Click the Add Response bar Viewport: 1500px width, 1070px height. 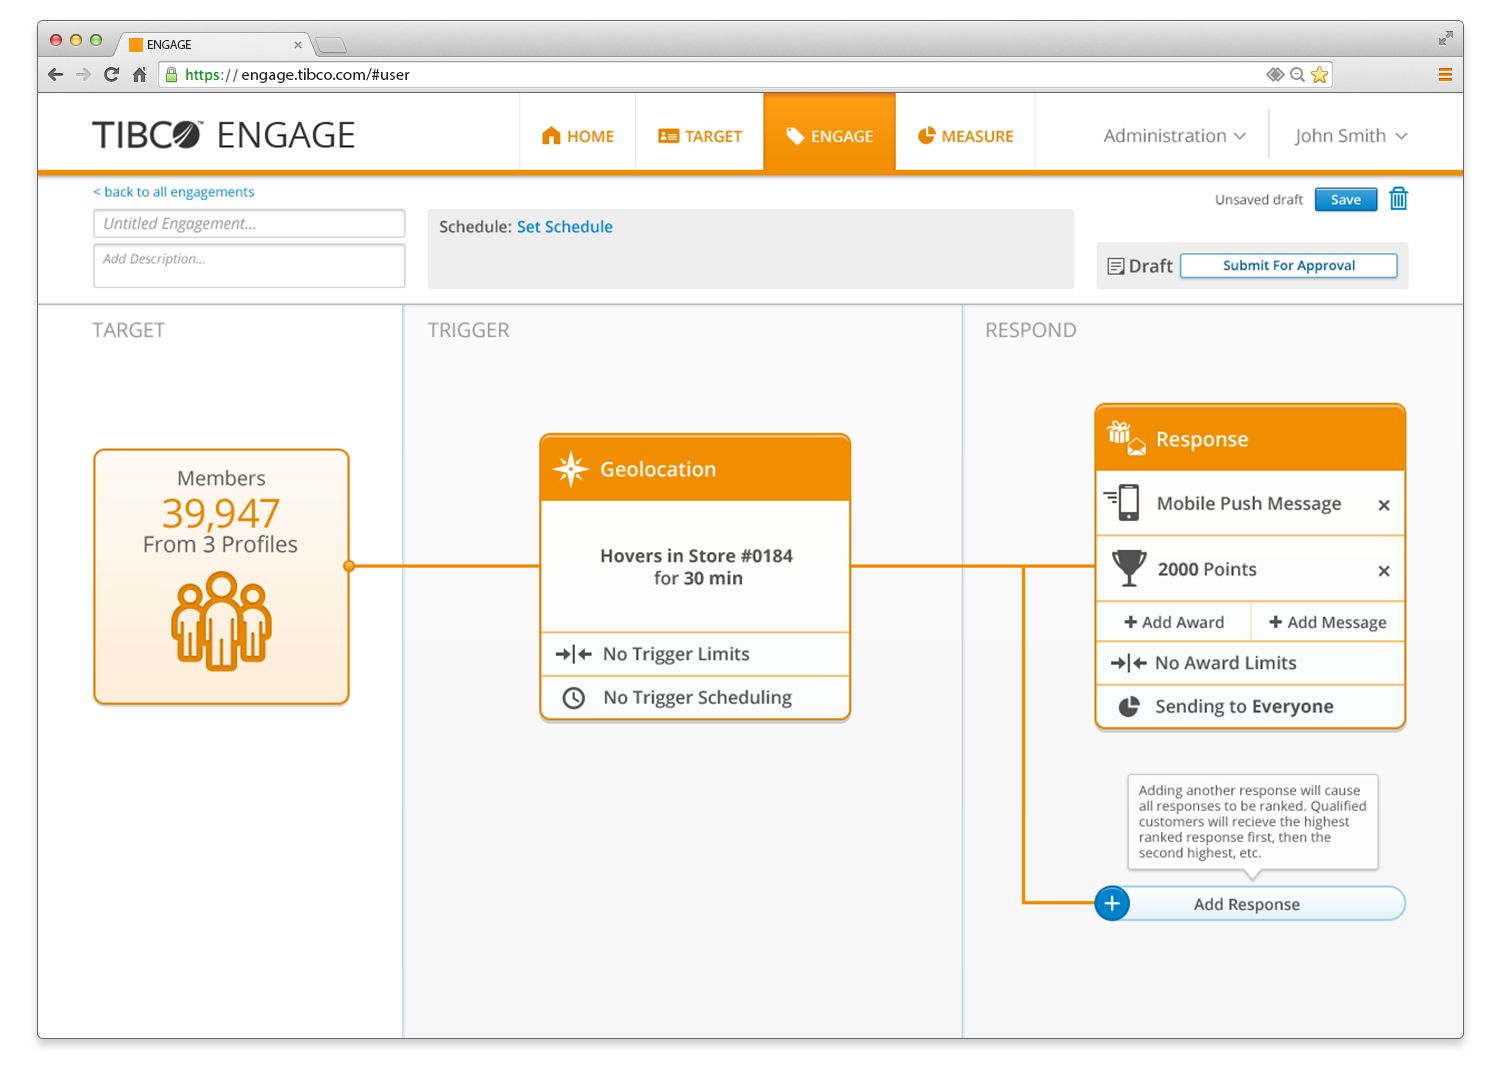pyautogui.click(x=1250, y=904)
